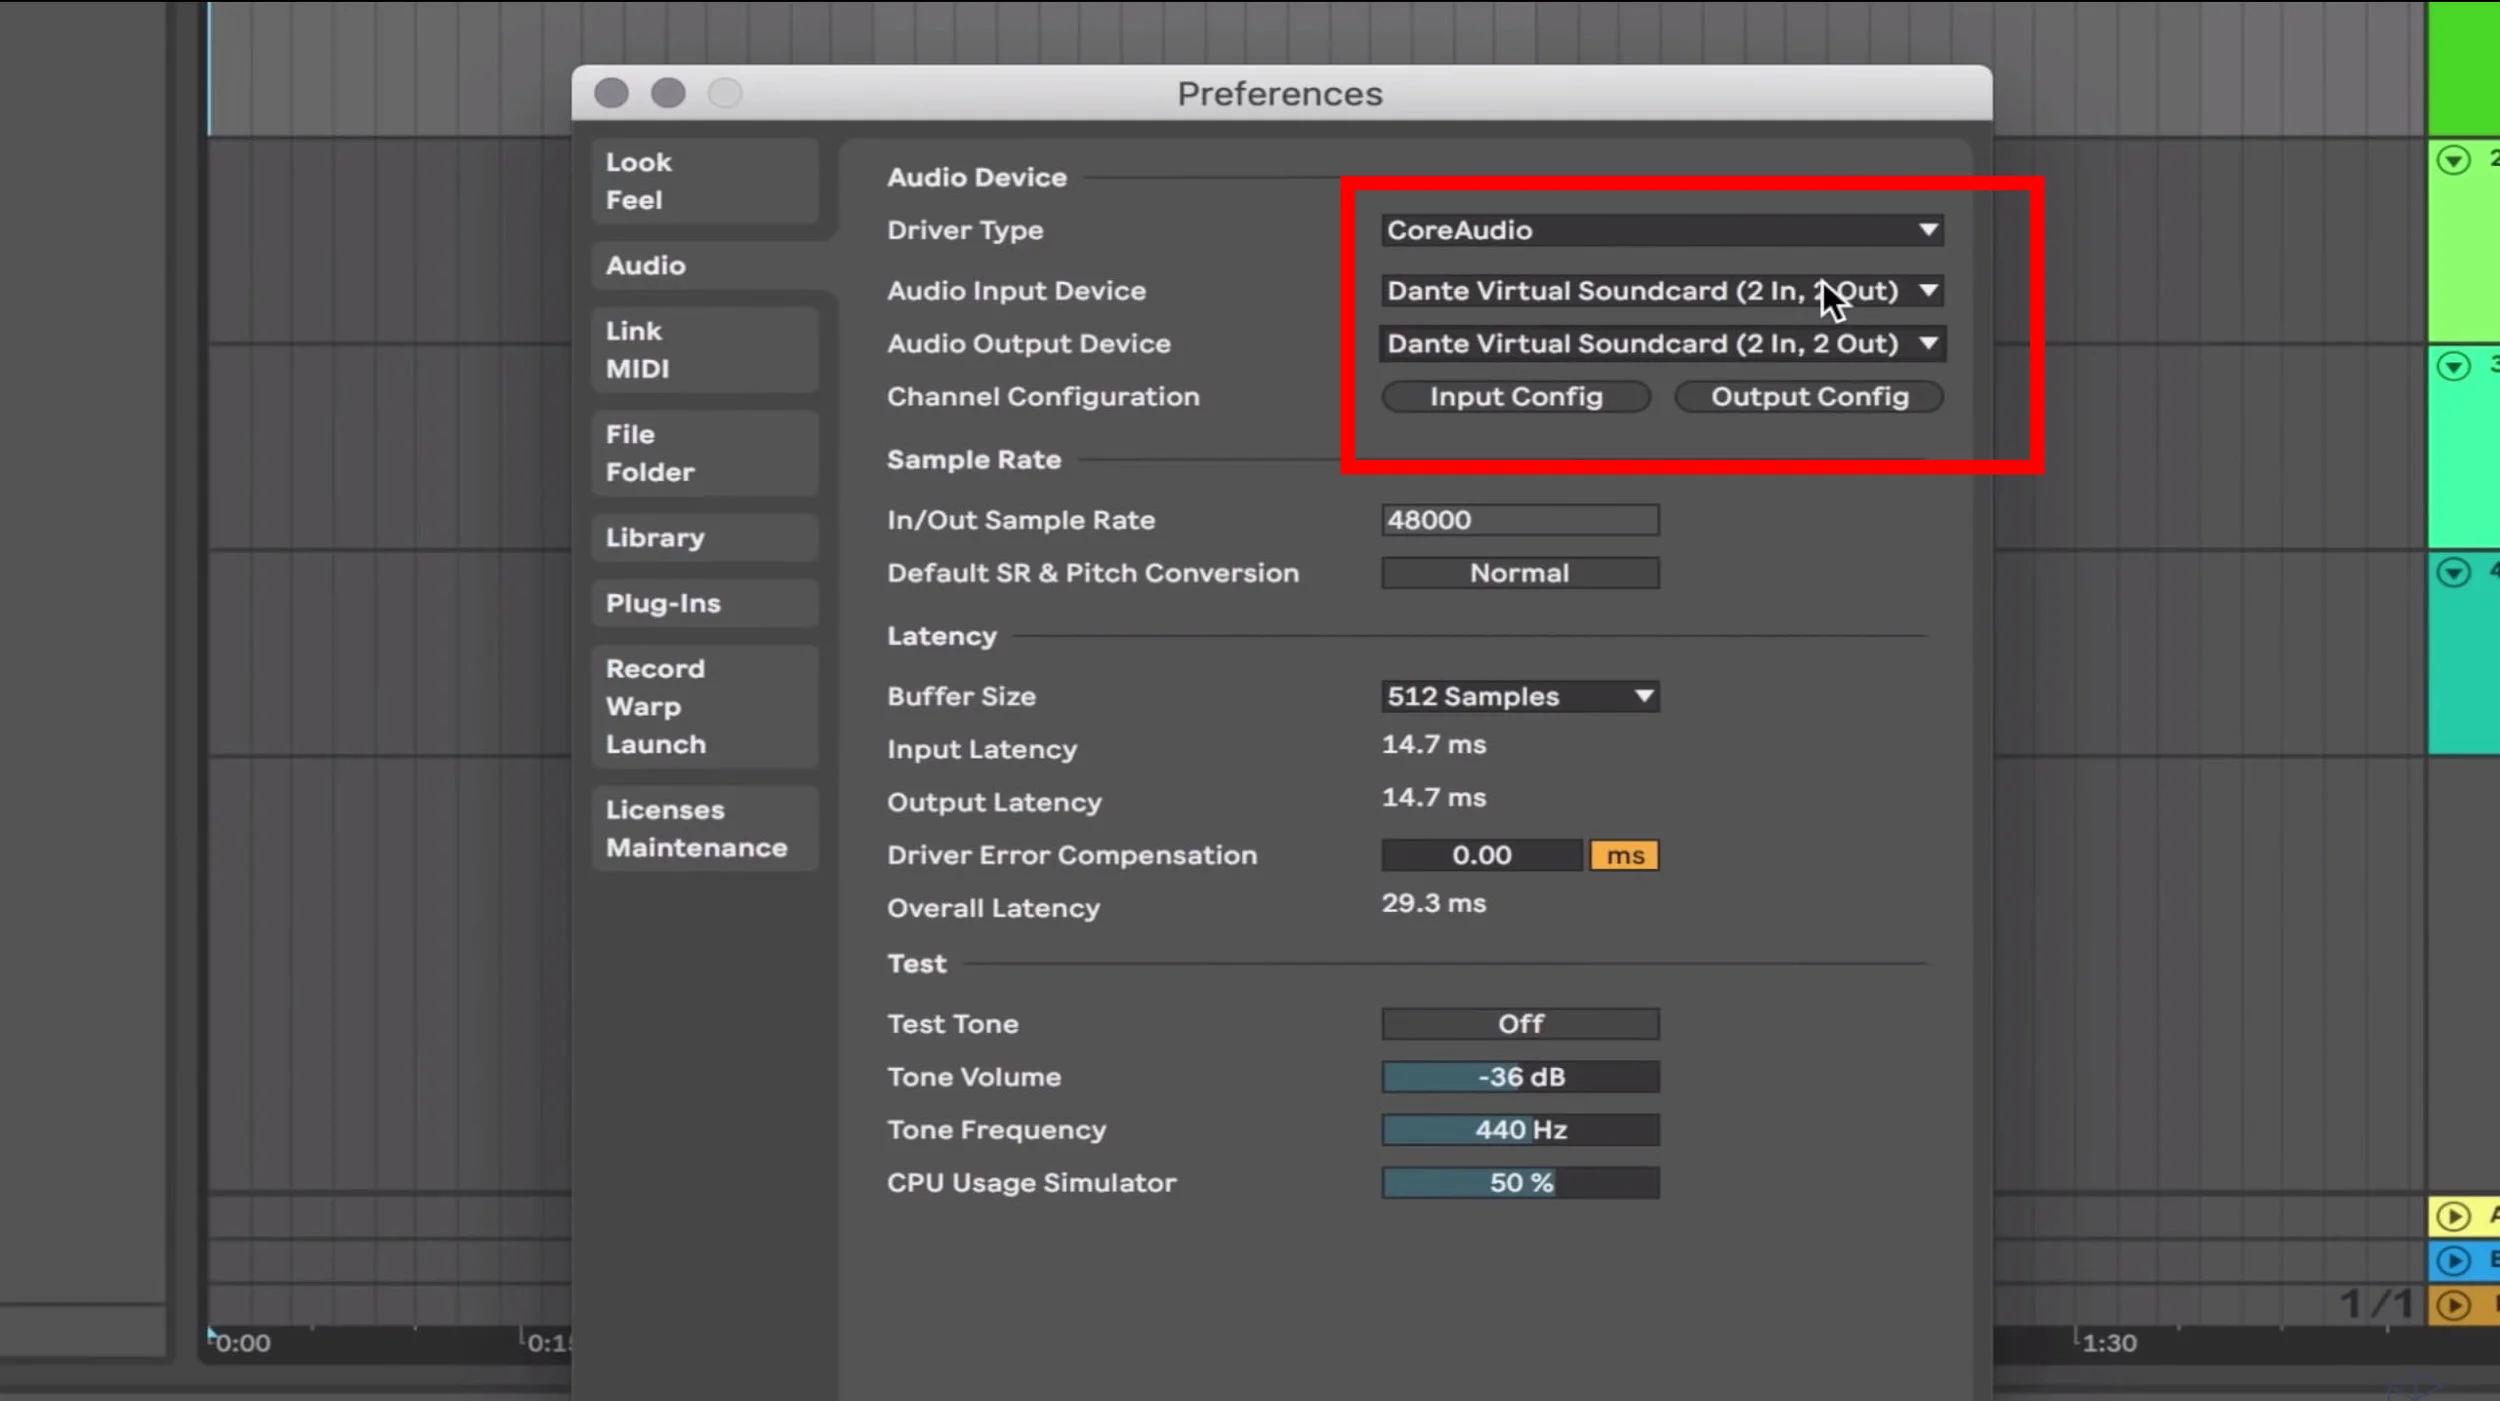Viewport: 2500px width, 1401px height.
Task: Click the 1:30 time ruler marker
Action: coord(2109,1343)
